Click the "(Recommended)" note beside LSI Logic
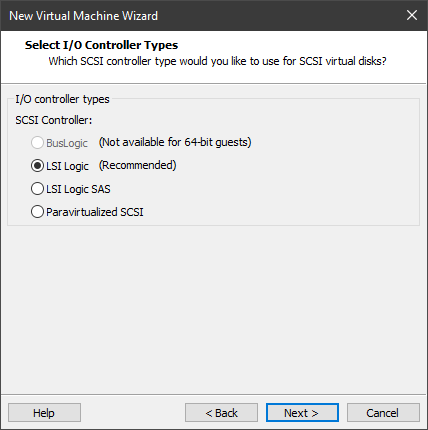The image size is (428, 430). click(138, 165)
